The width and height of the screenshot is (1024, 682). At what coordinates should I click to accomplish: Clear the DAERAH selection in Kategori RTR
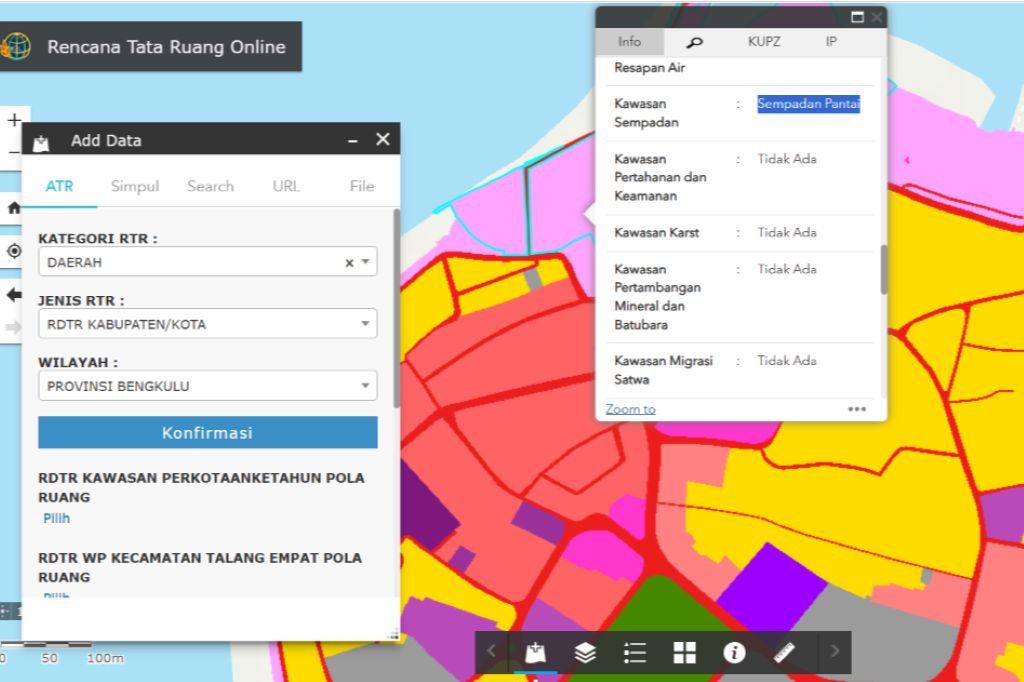pos(349,263)
